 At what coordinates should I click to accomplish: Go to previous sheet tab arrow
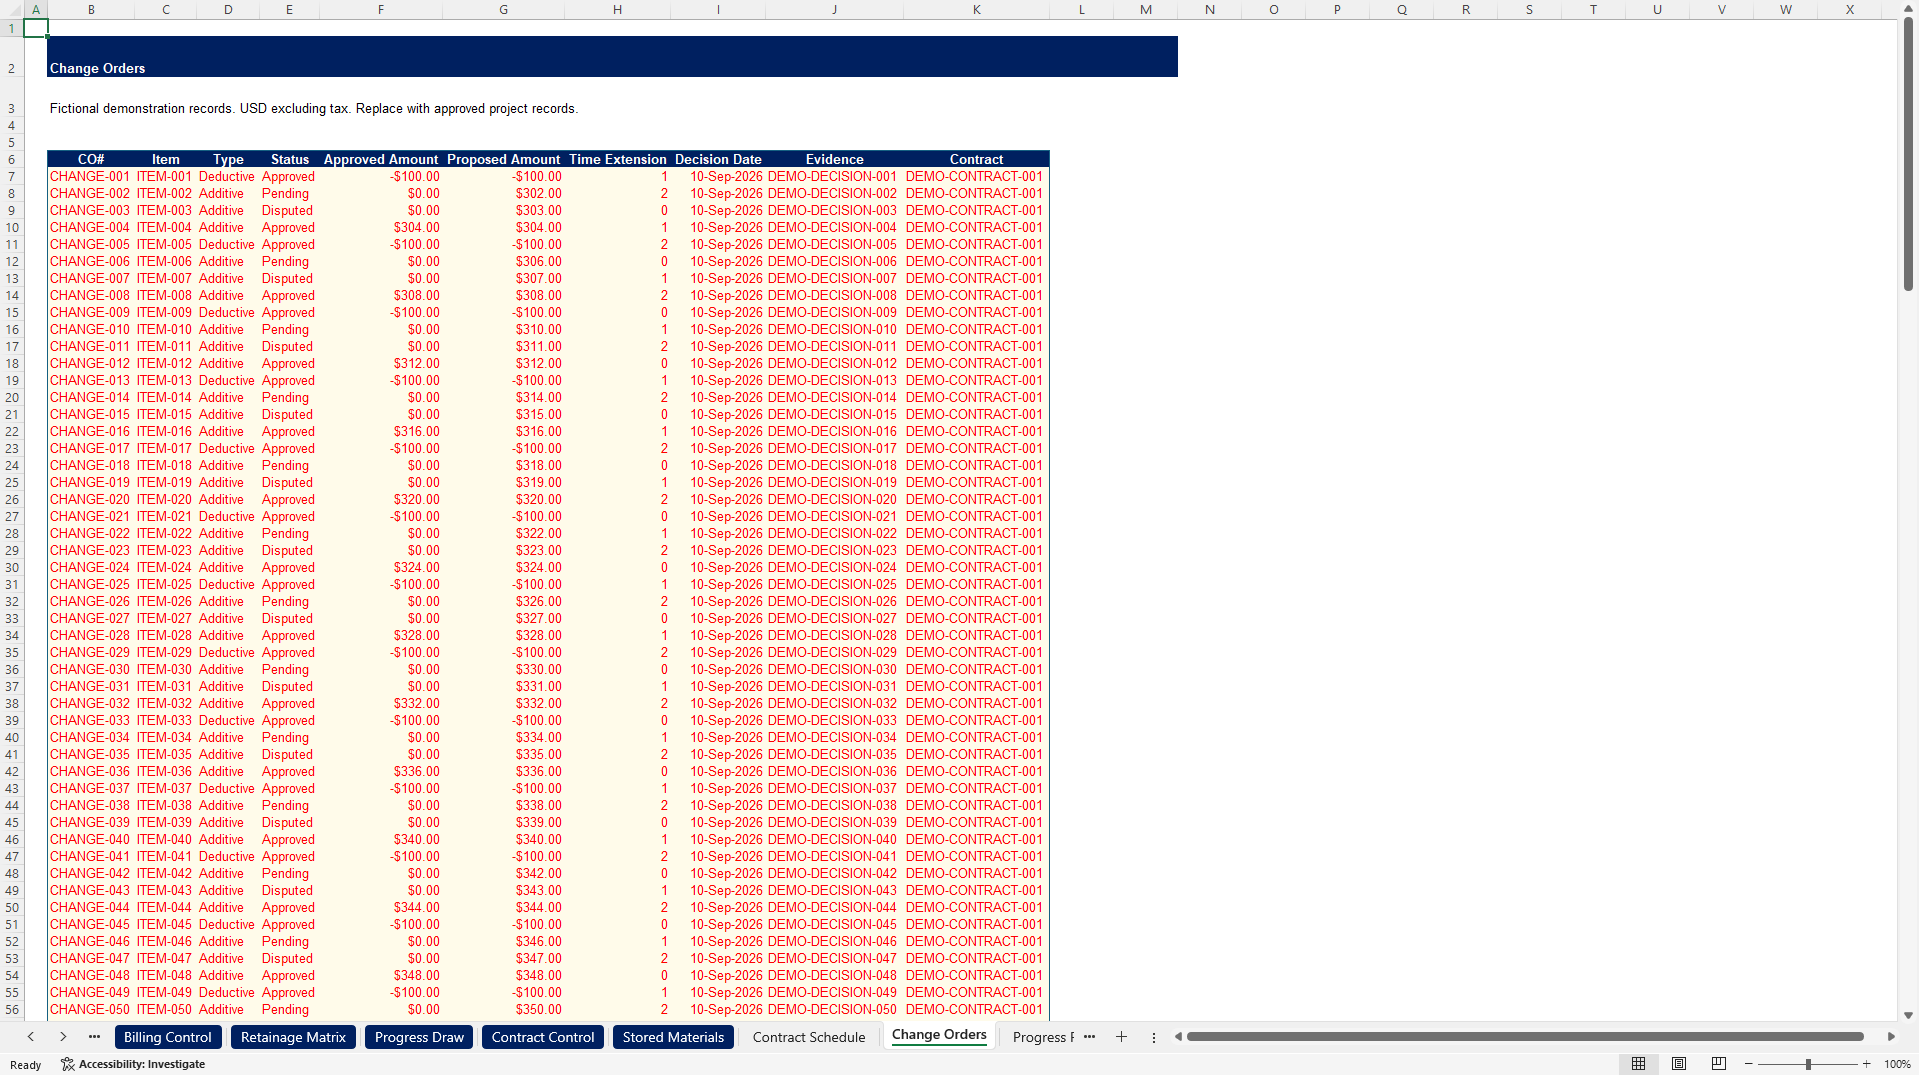pos(31,1037)
